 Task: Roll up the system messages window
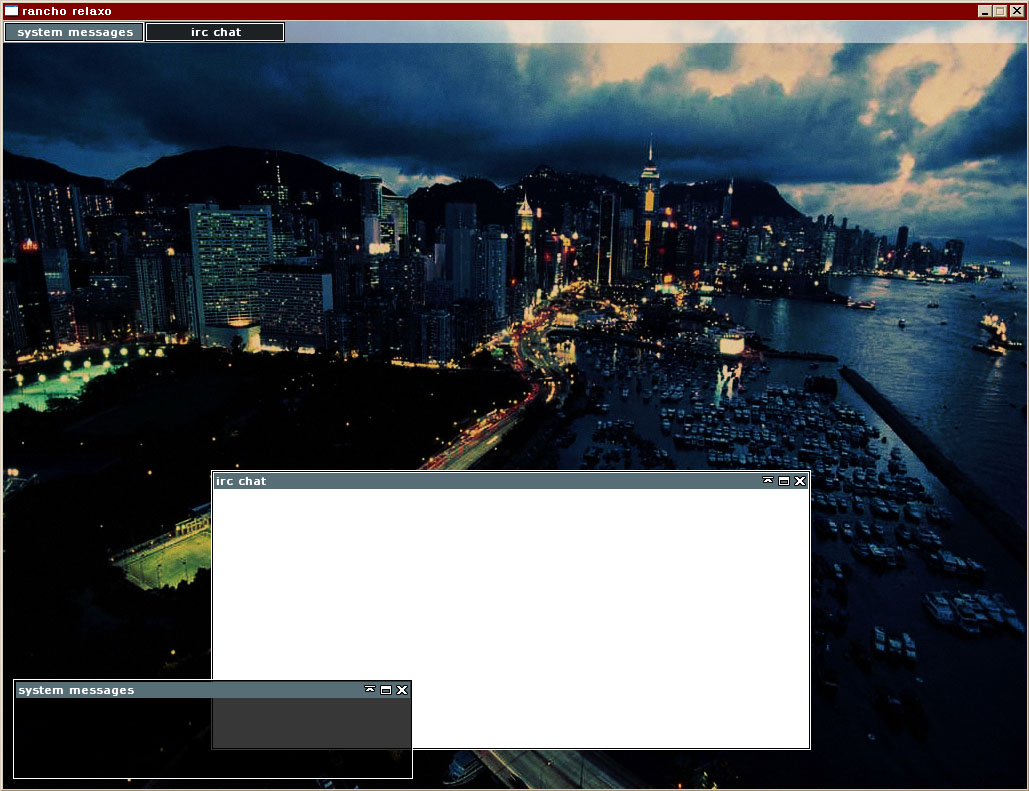click(x=370, y=690)
